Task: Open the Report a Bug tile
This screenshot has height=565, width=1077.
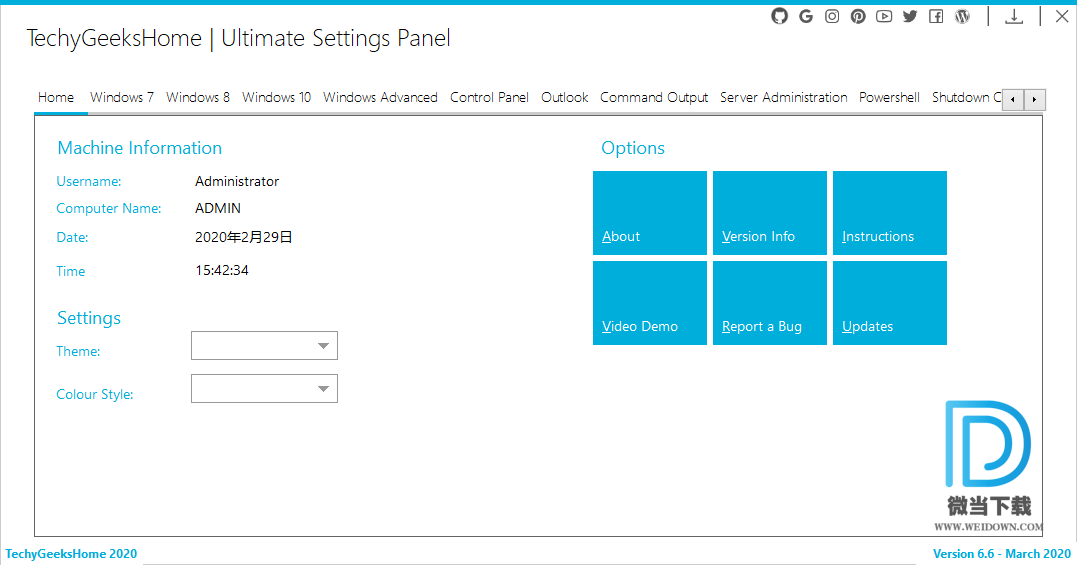Action: tap(770, 303)
